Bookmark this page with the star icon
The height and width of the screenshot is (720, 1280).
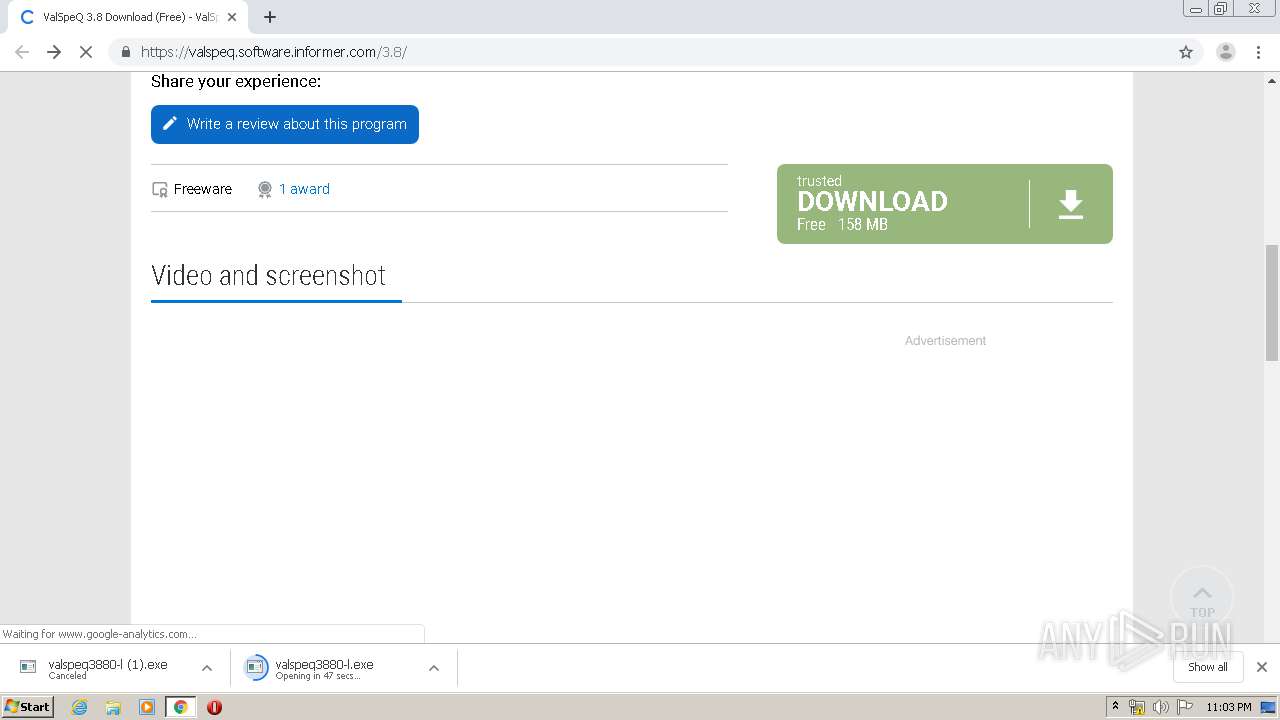coord(1186,52)
